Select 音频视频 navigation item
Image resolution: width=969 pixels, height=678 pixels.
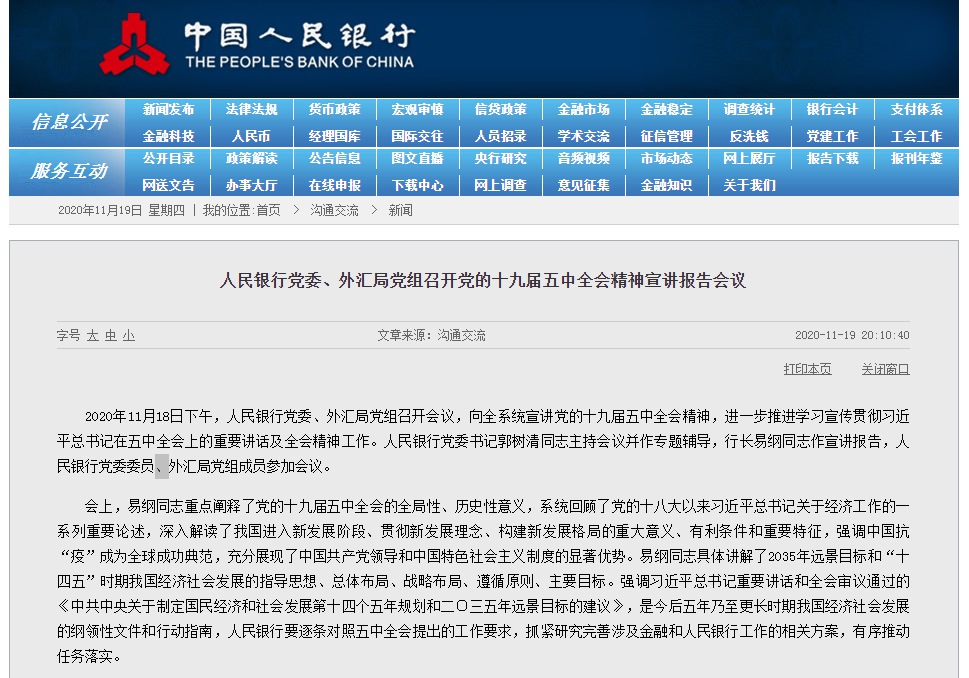tap(583, 158)
